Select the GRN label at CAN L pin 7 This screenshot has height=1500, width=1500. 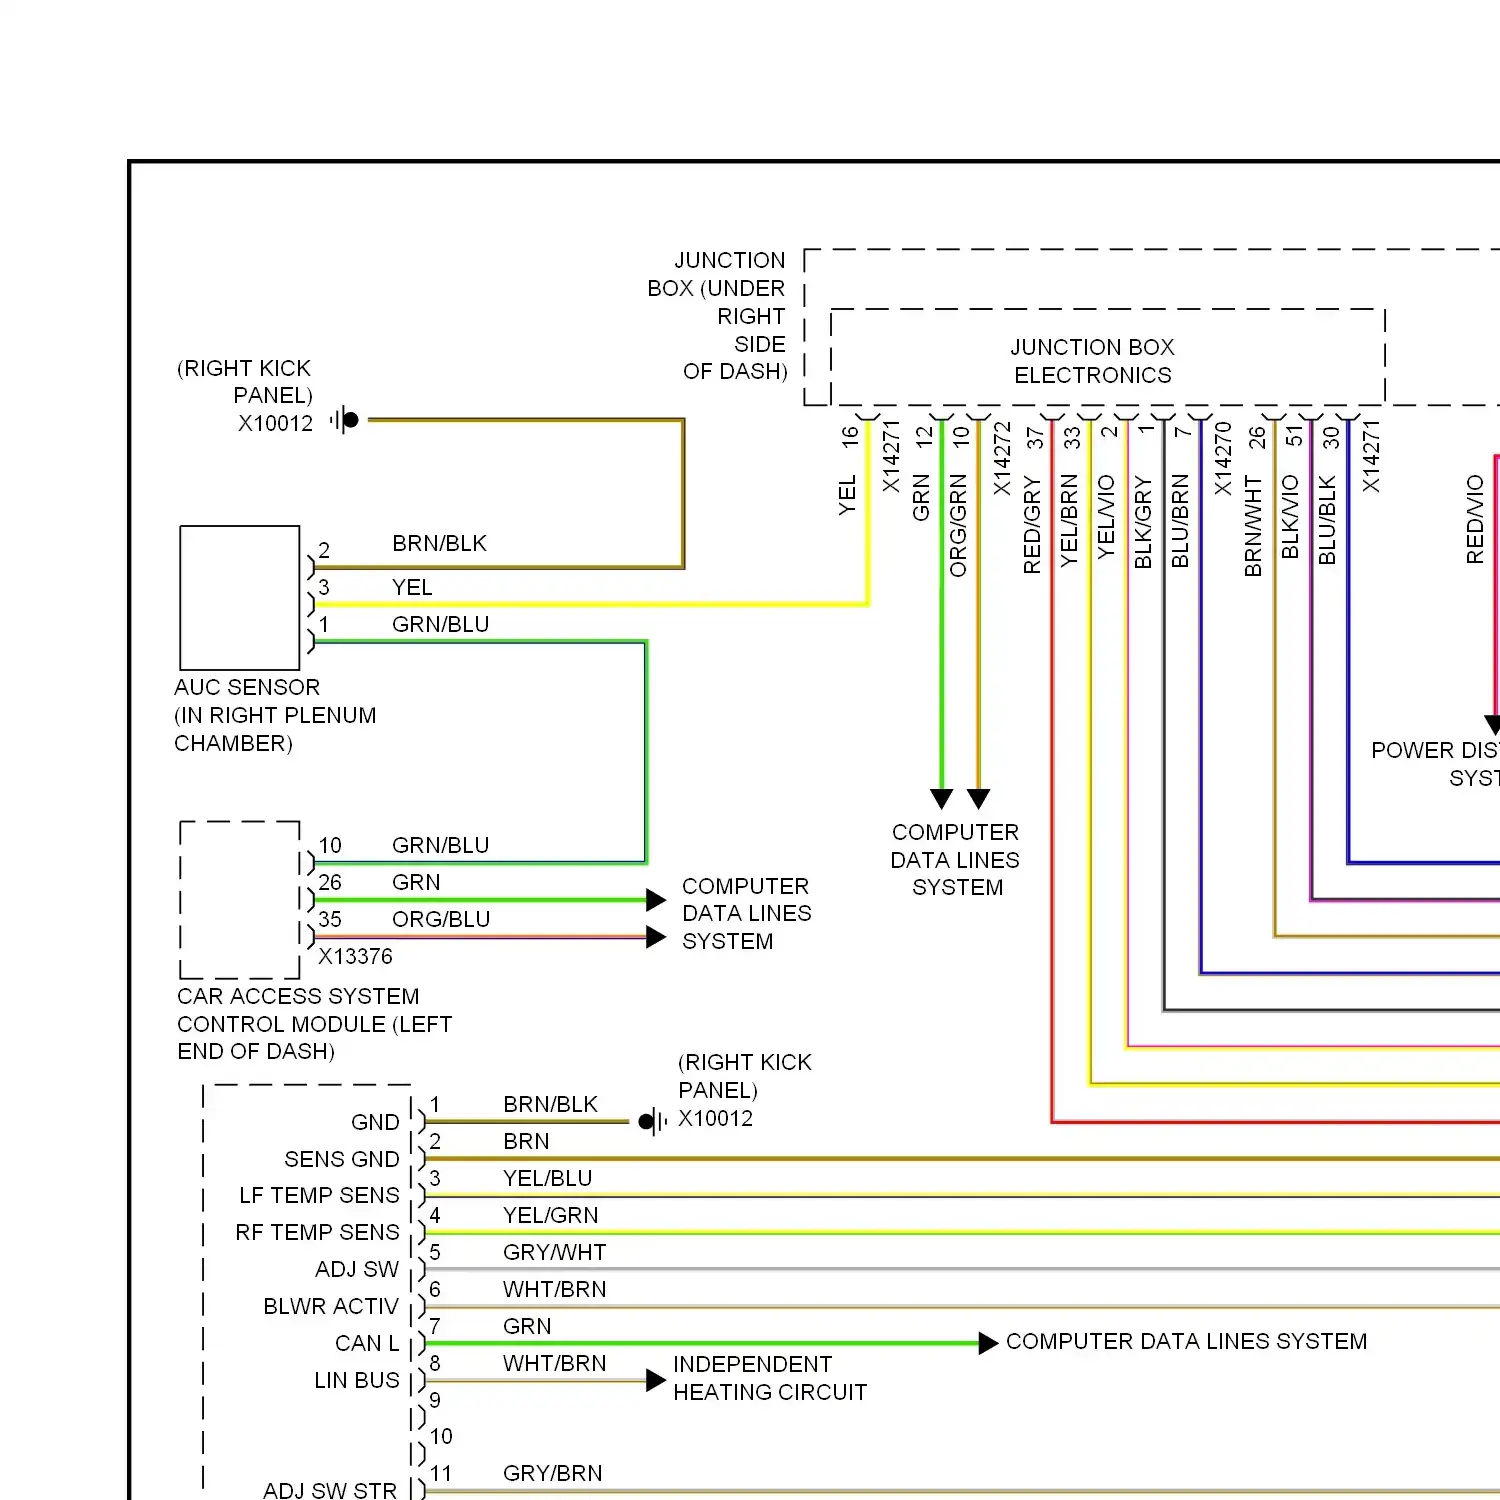pyautogui.click(x=527, y=1326)
